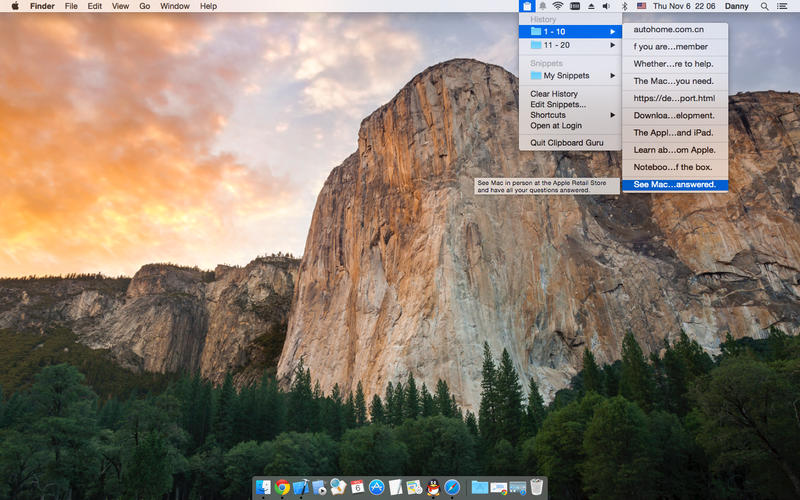Toggle Open at Login option
The image size is (800, 500).
pos(555,126)
